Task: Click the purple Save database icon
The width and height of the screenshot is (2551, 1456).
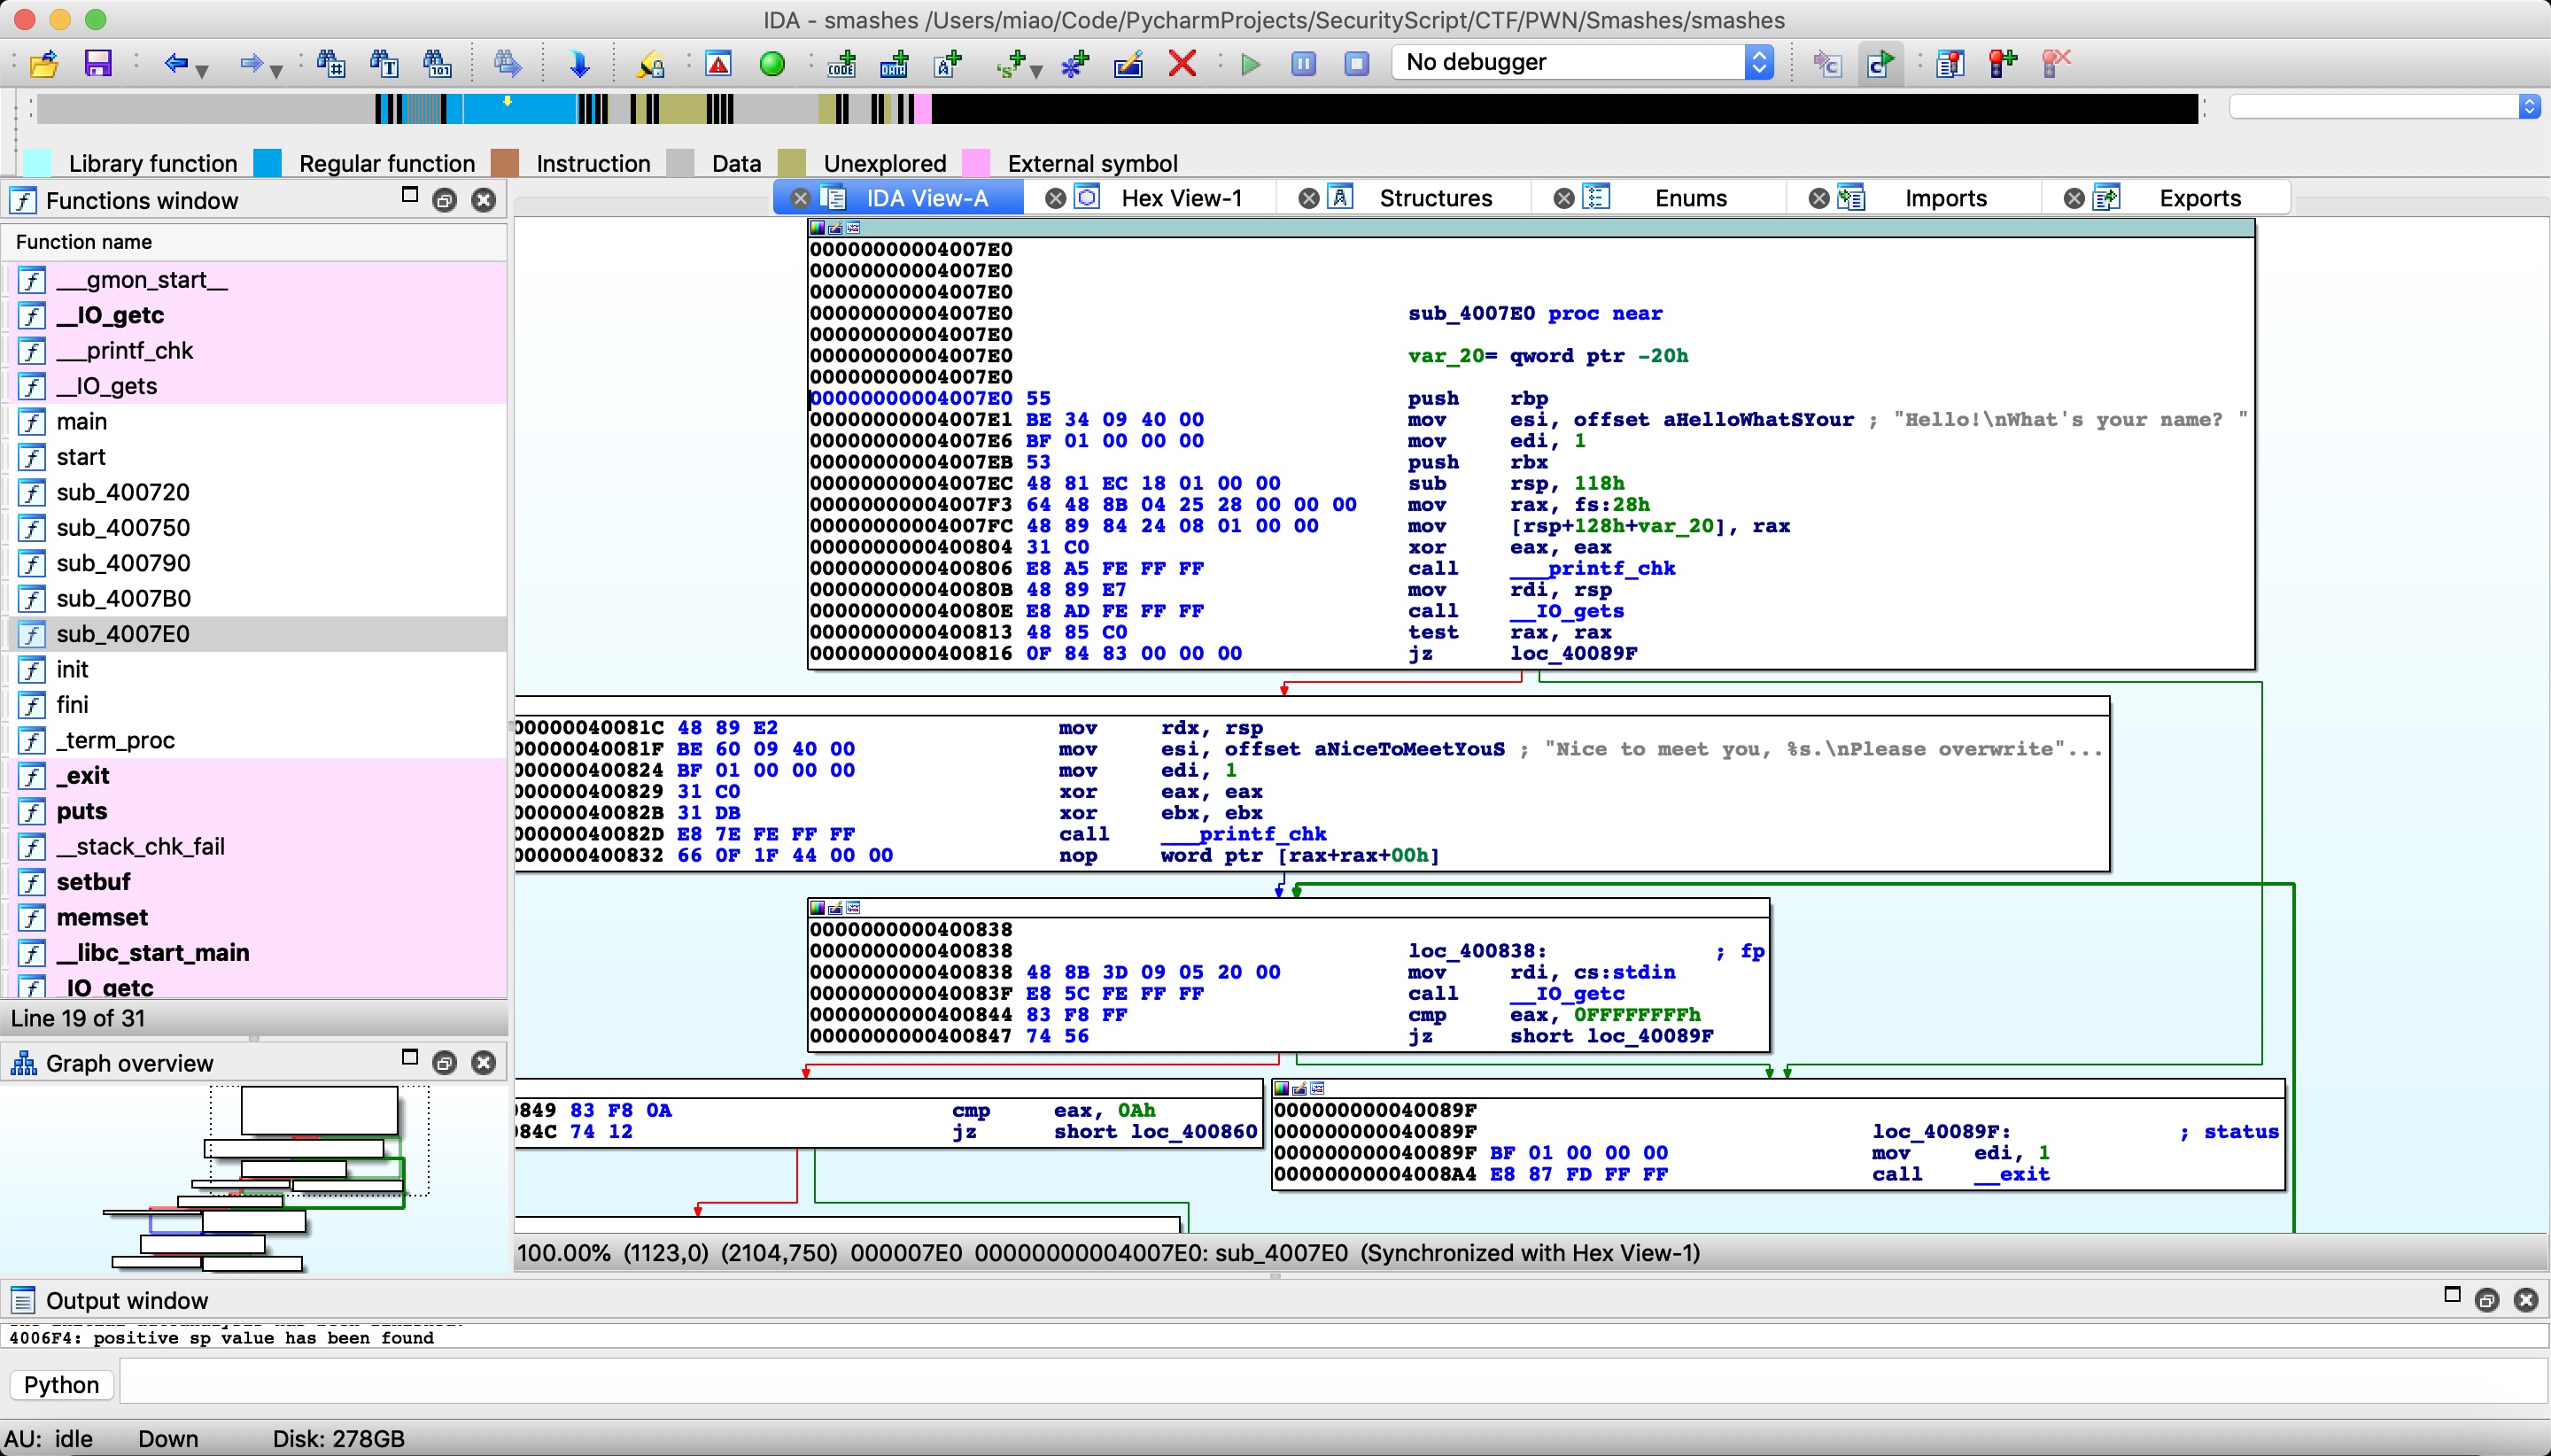Action: [x=97, y=64]
